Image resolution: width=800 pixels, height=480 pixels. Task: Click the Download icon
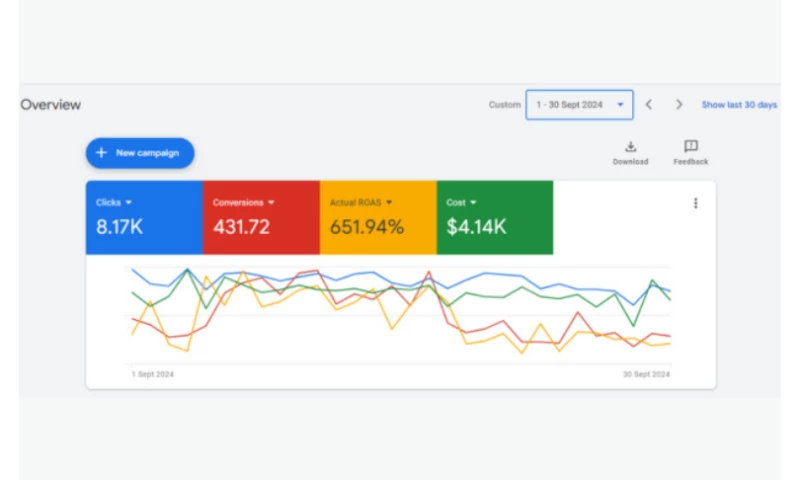click(x=630, y=147)
